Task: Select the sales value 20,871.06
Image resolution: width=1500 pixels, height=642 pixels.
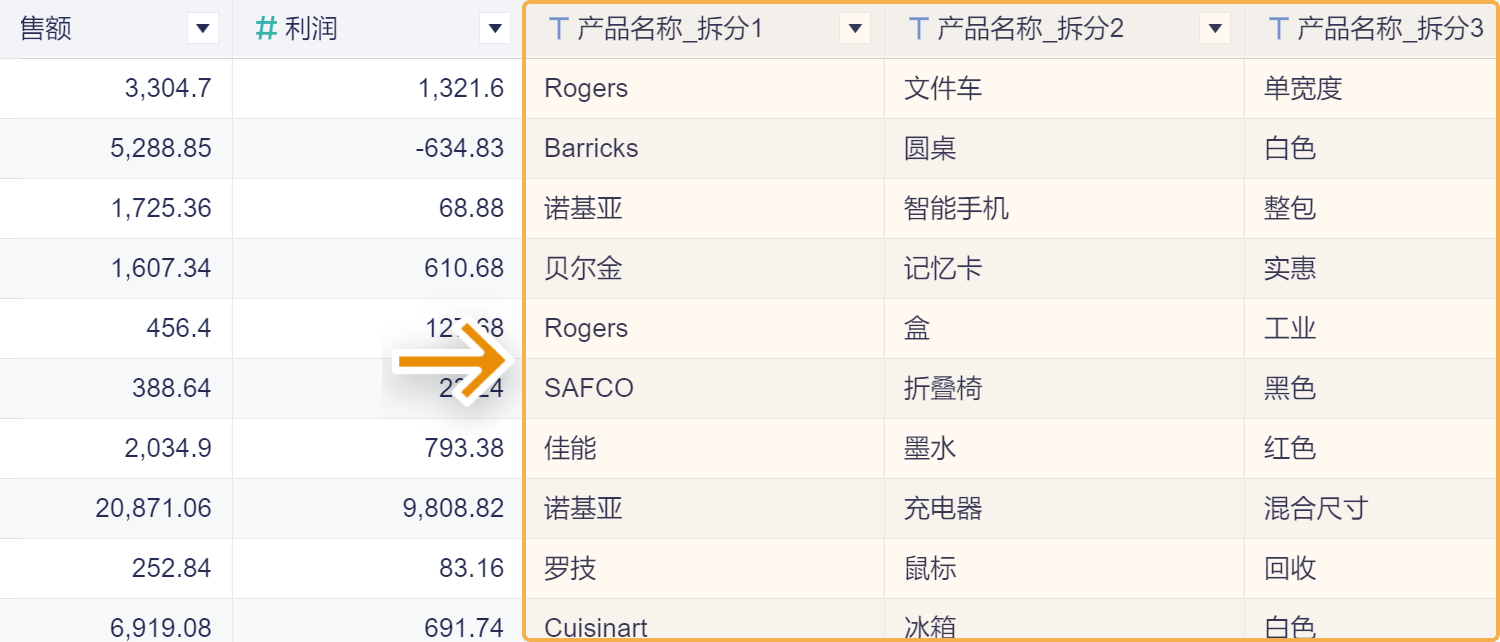Action: [x=154, y=509]
